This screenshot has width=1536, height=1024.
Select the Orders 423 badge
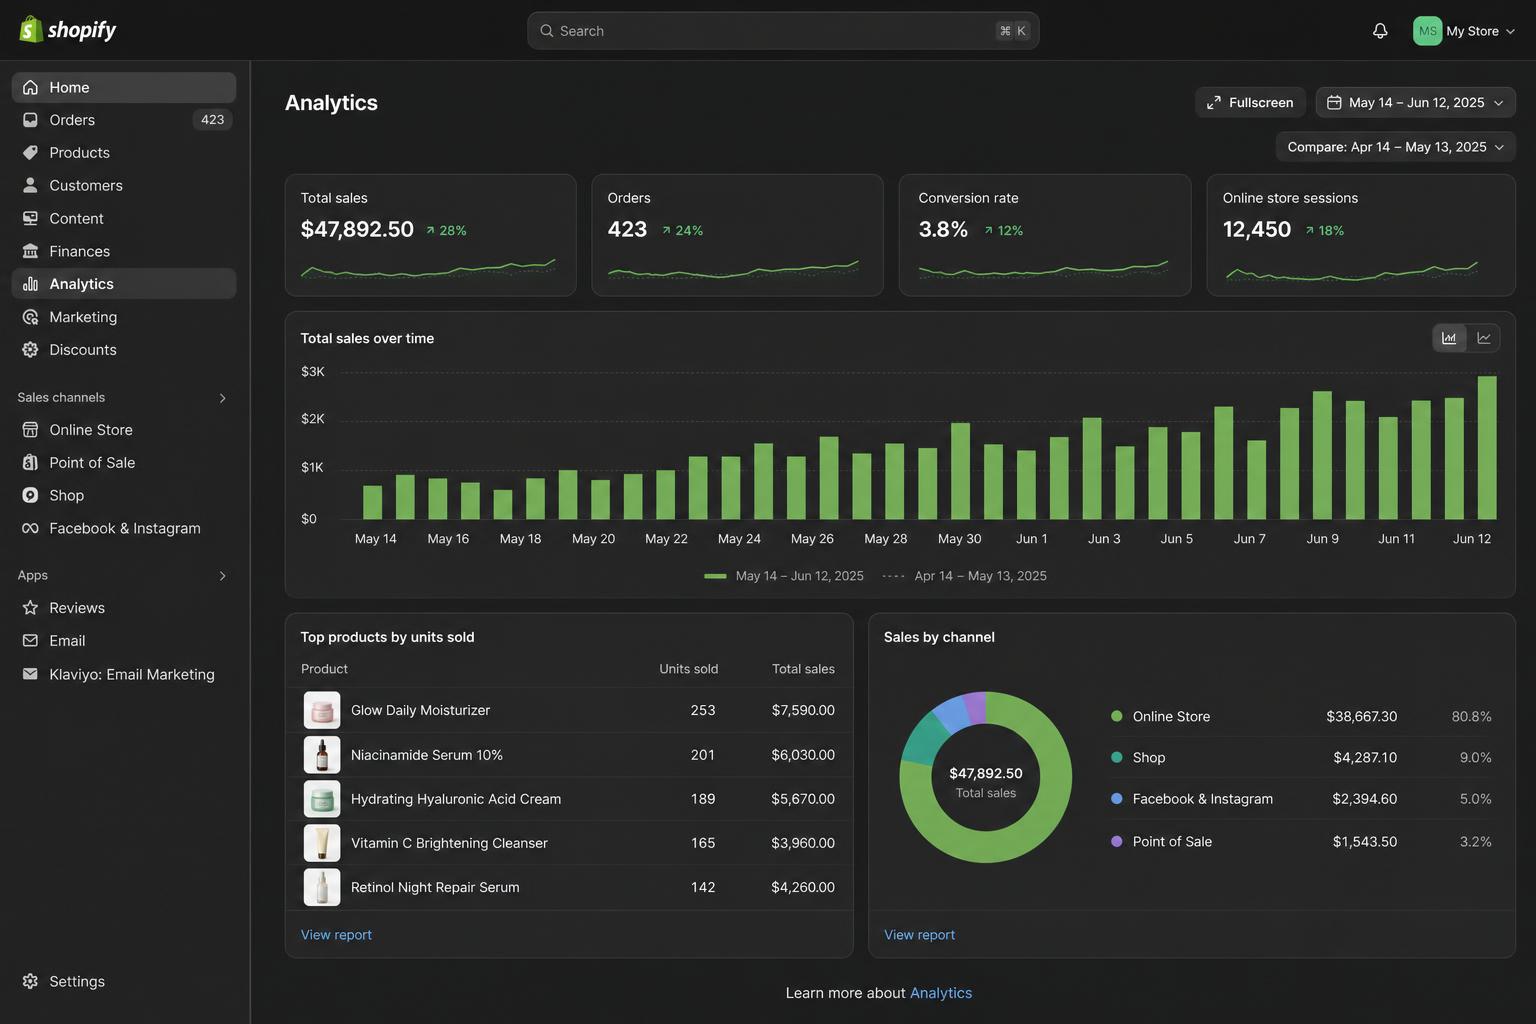tap(212, 120)
